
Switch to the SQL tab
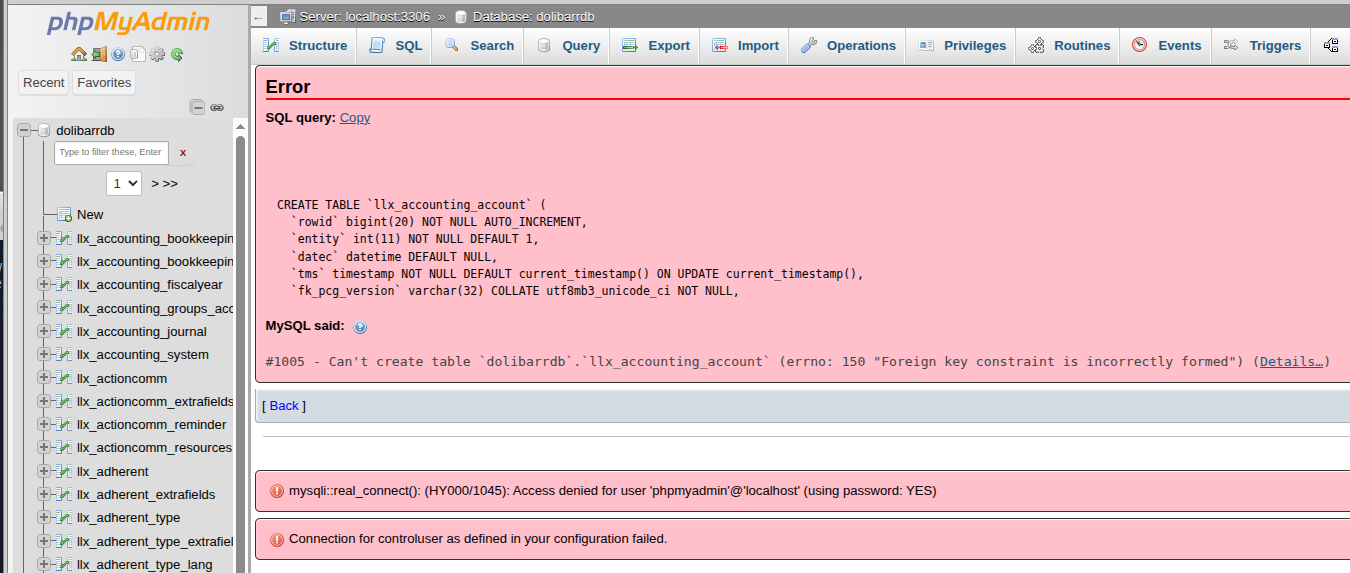pyautogui.click(x=395, y=45)
